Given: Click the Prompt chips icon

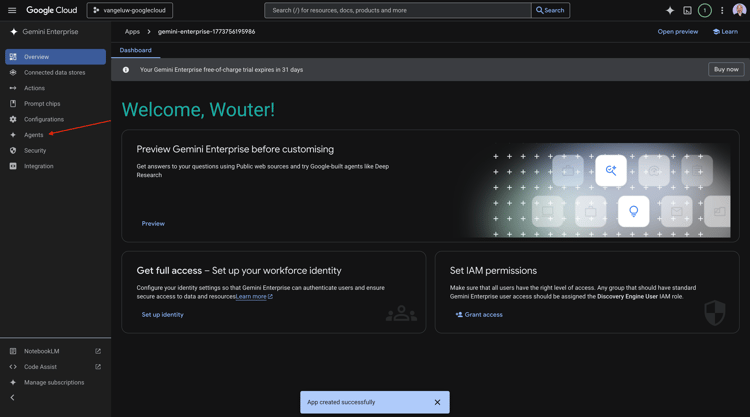Looking at the screenshot, I should pos(13,103).
